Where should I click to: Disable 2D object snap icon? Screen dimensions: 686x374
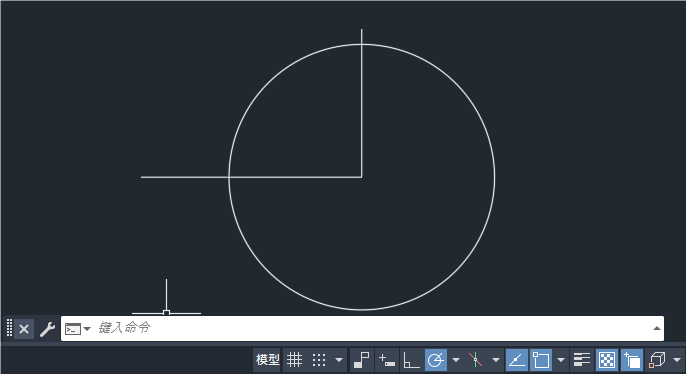pos(541,360)
